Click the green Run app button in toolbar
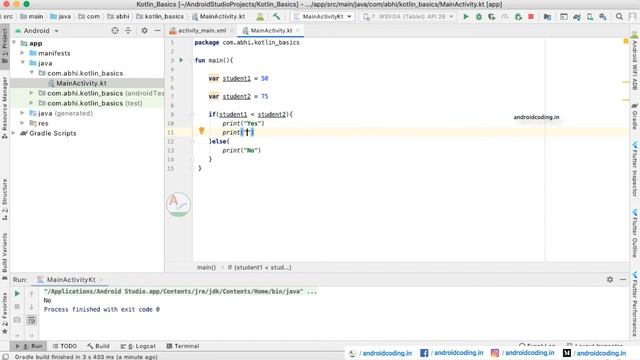 [x=466, y=17]
